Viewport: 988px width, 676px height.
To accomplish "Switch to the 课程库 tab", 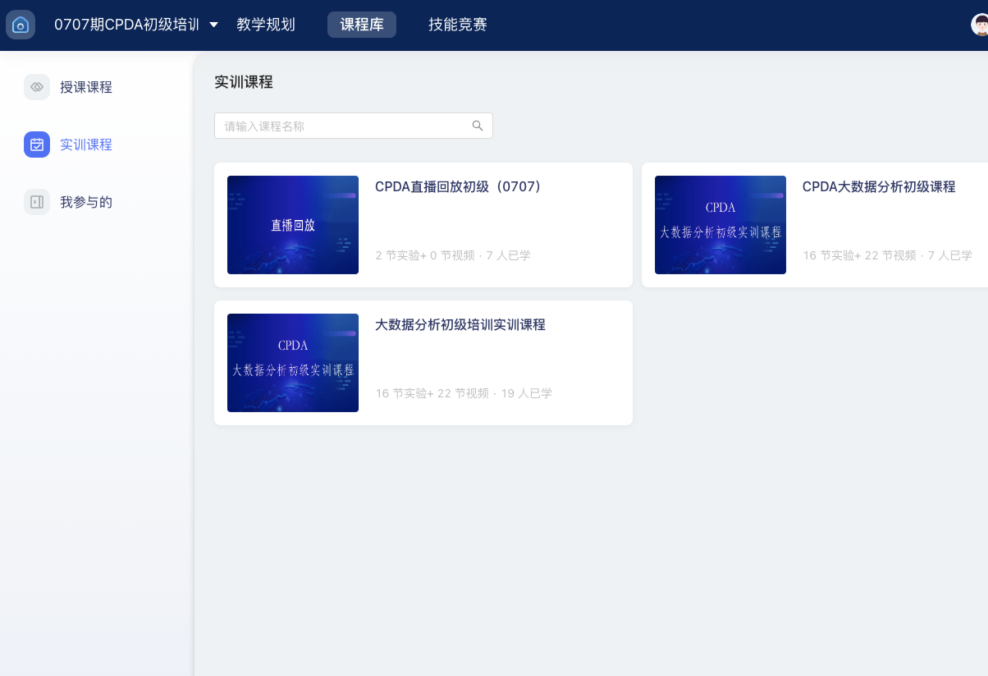I will [x=362, y=25].
